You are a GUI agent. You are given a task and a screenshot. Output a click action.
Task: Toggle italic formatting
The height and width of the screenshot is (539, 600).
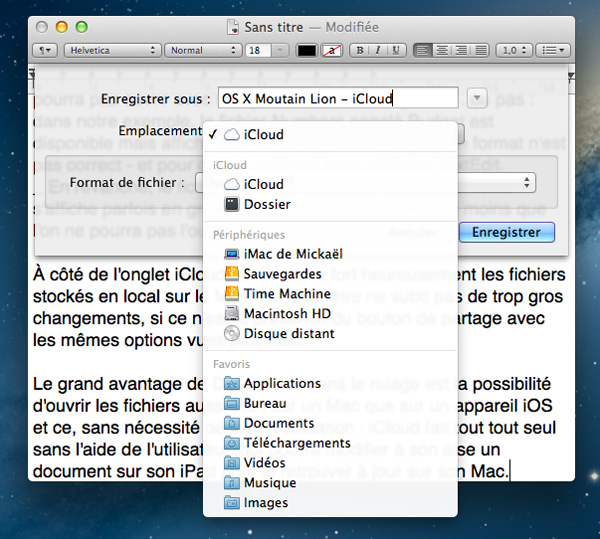(x=378, y=50)
